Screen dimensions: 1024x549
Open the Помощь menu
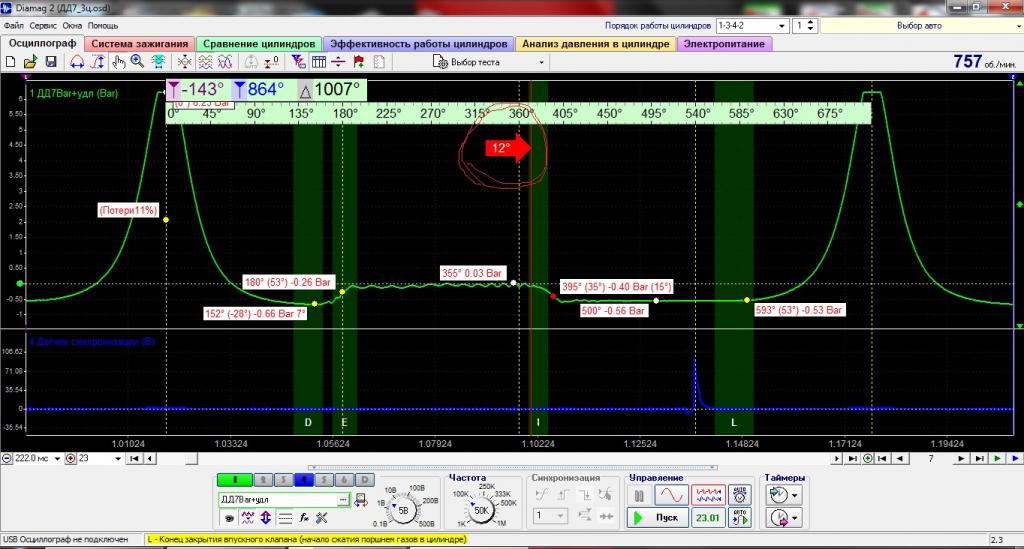click(x=103, y=25)
